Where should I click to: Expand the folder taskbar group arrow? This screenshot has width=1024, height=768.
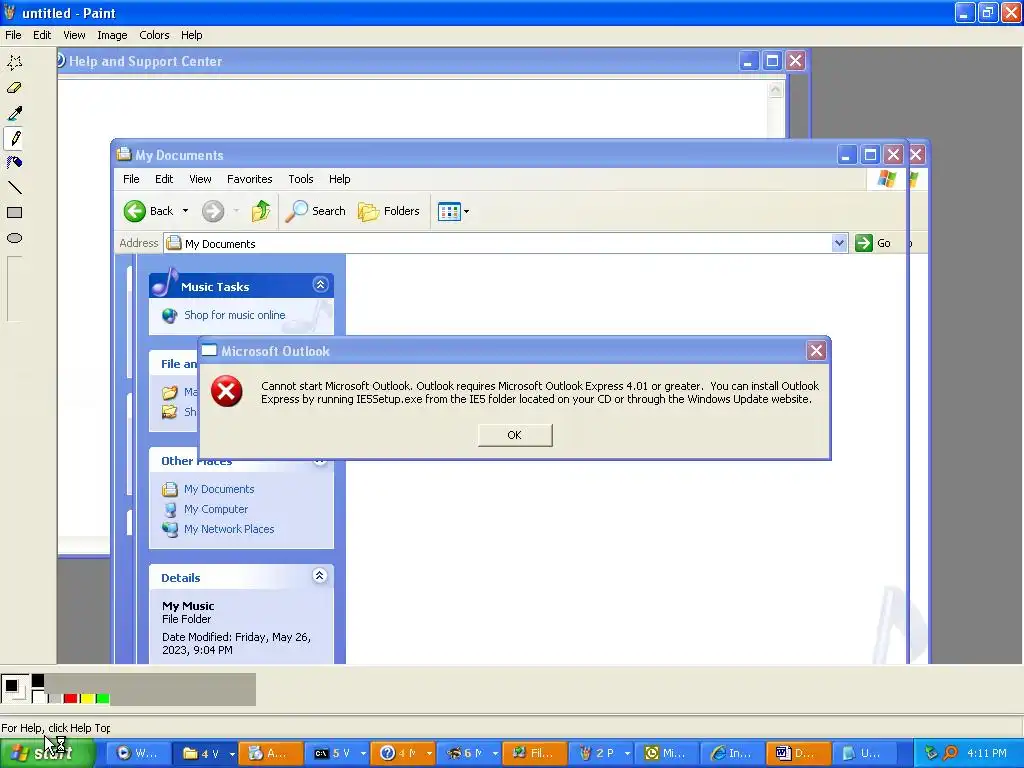pos(232,753)
